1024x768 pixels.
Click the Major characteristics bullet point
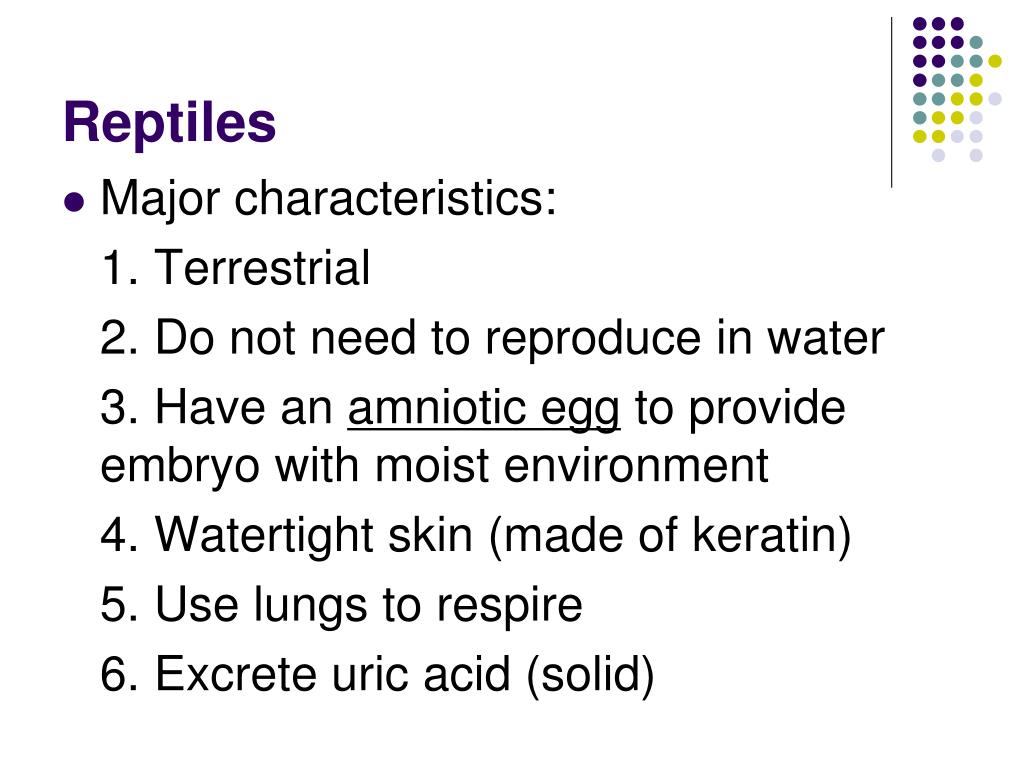tap(74, 202)
